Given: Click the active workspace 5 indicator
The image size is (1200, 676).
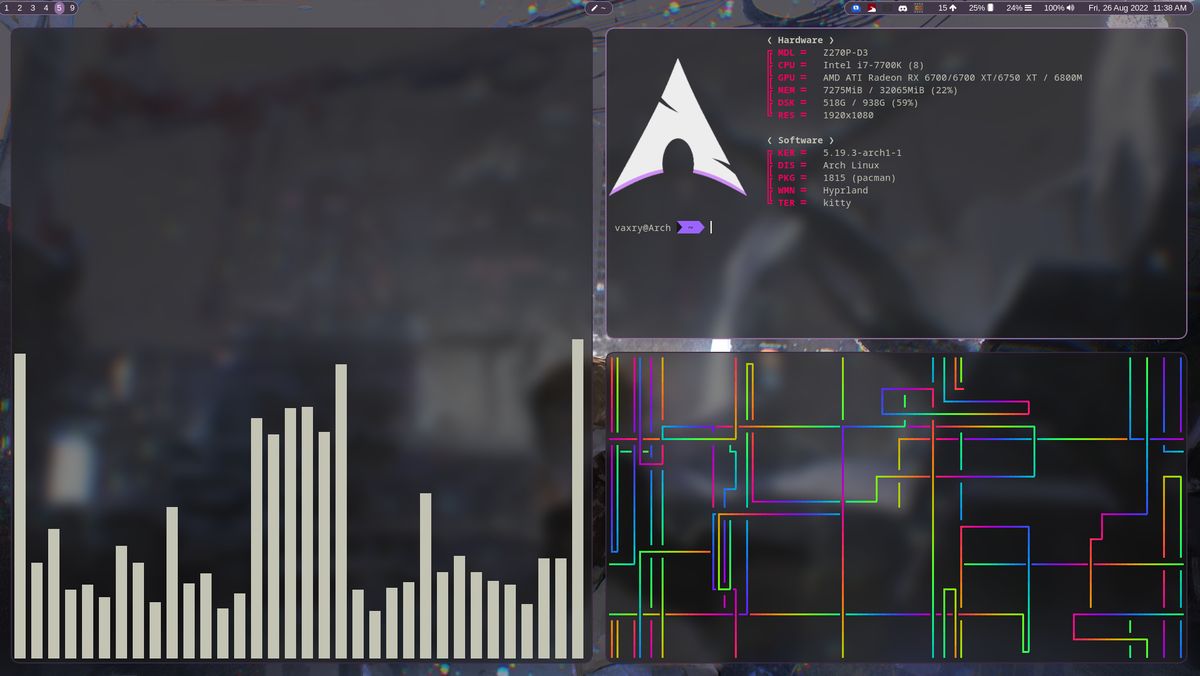Looking at the screenshot, I should click(x=59, y=7).
